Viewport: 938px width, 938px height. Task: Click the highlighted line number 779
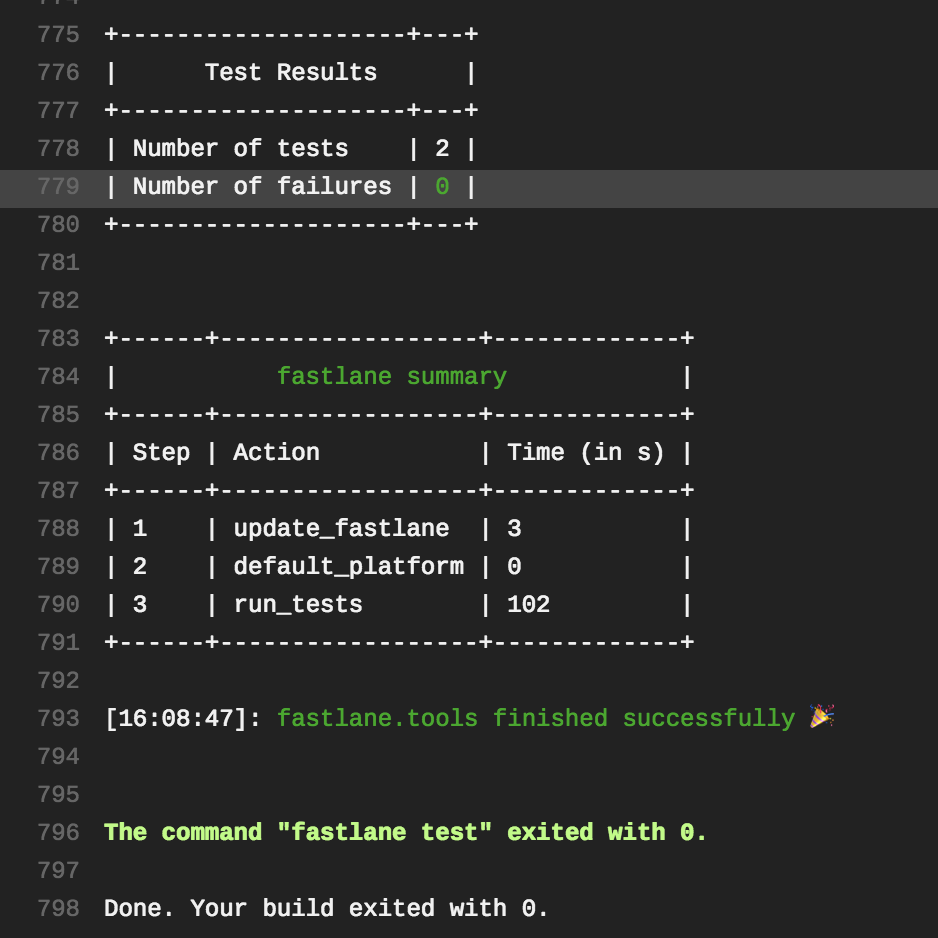coord(58,187)
